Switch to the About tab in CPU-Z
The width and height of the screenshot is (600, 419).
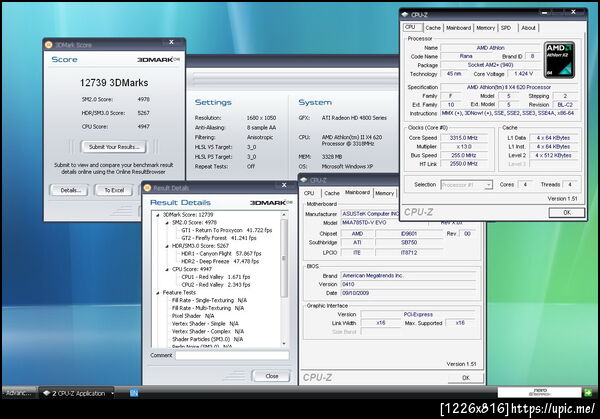[x=528, y=28]
